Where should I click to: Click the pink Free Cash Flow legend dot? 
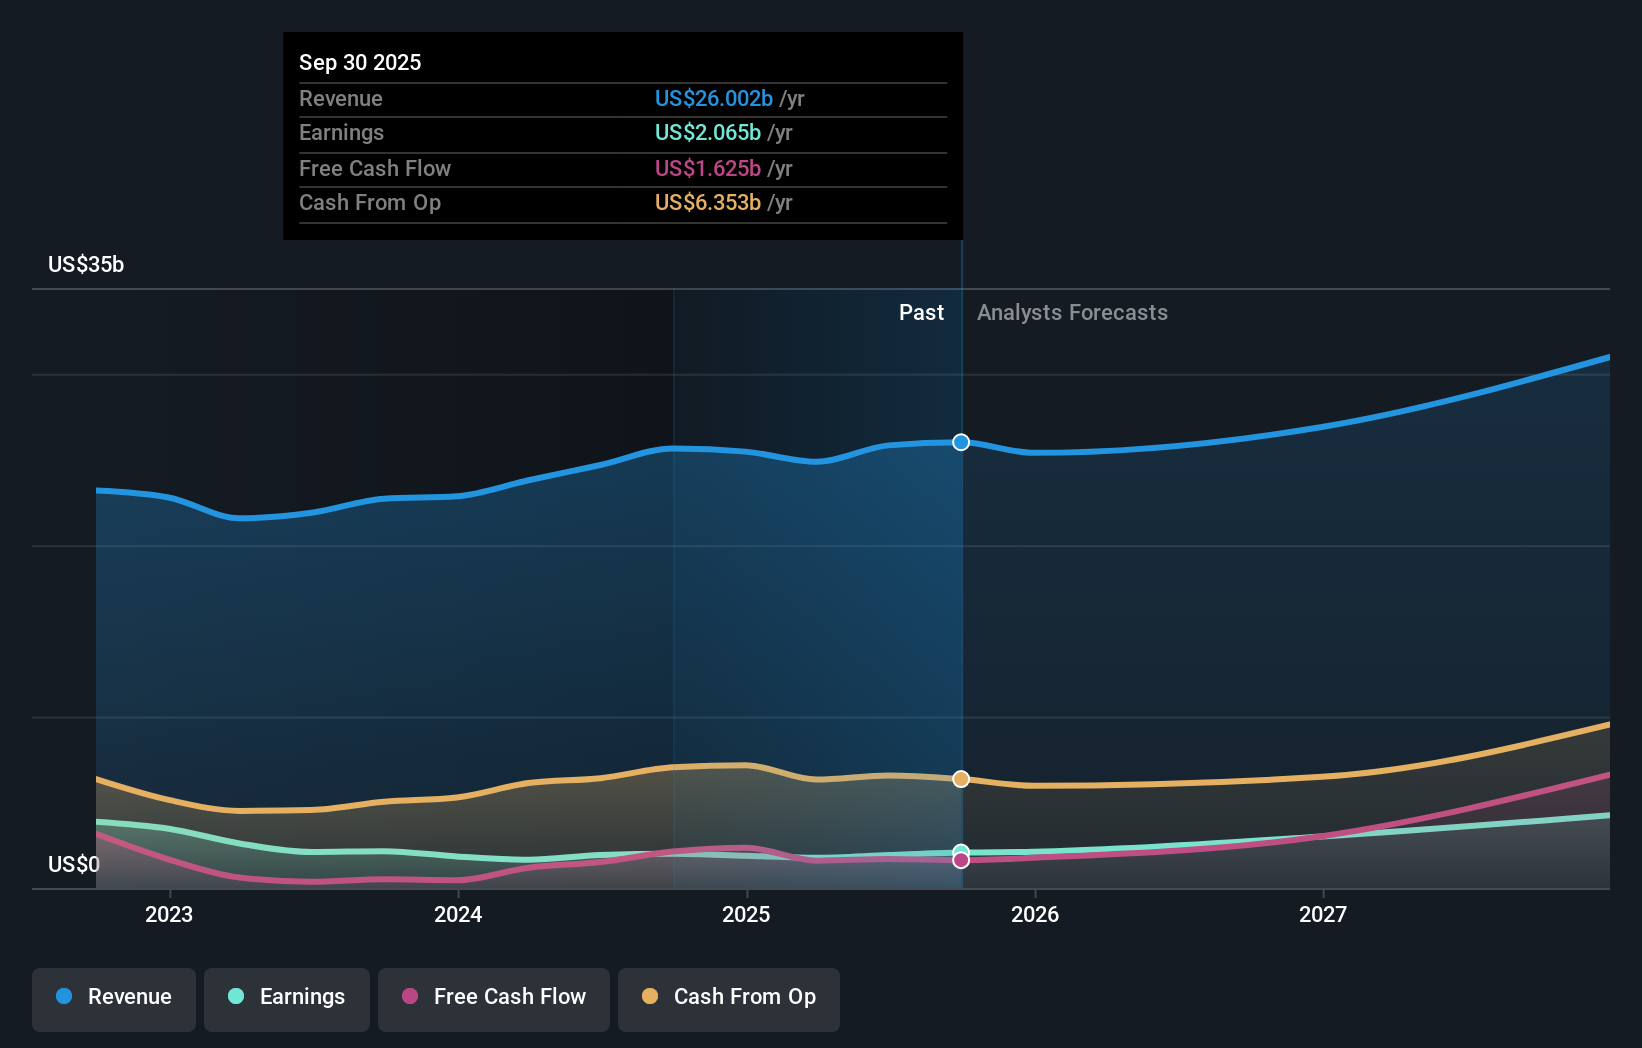(410, 997)
